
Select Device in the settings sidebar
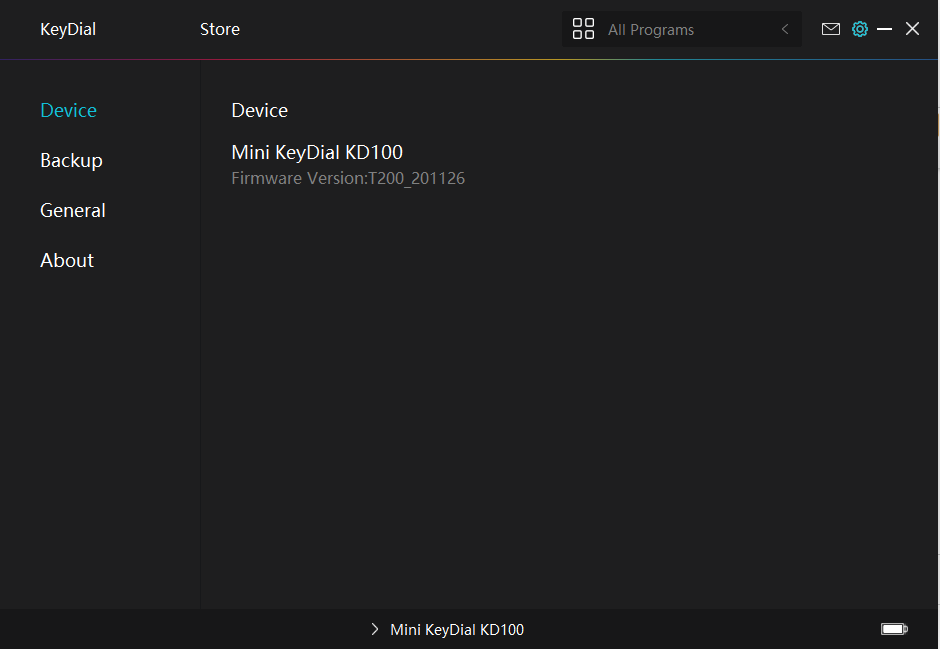pyautogui.click(x=68, y=110)
